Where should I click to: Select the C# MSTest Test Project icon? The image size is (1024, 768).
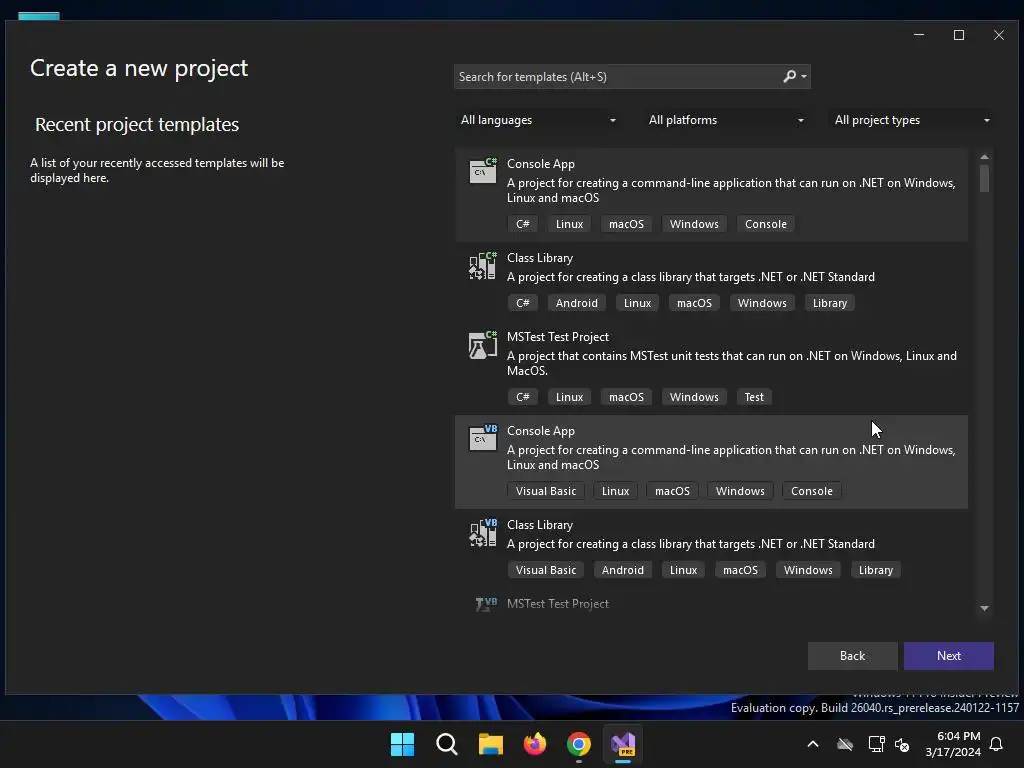(483, 344)
